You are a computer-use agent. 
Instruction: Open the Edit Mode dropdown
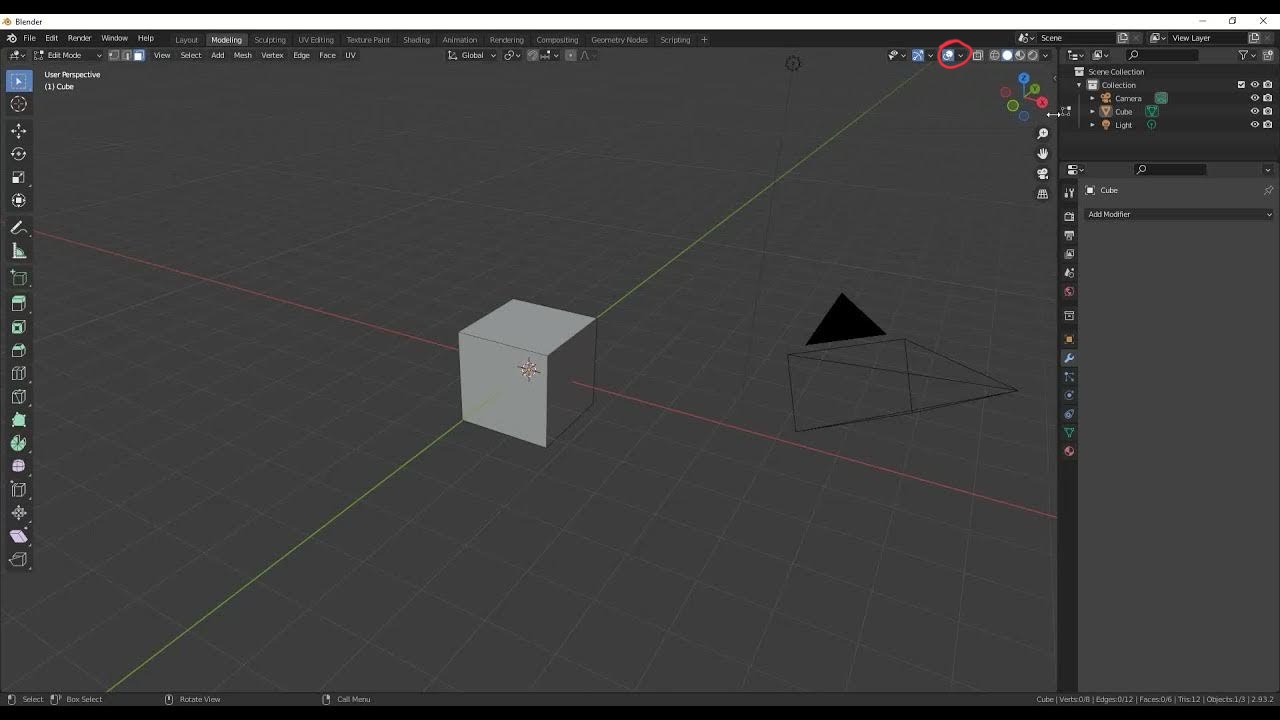click(x=69, y=55)
